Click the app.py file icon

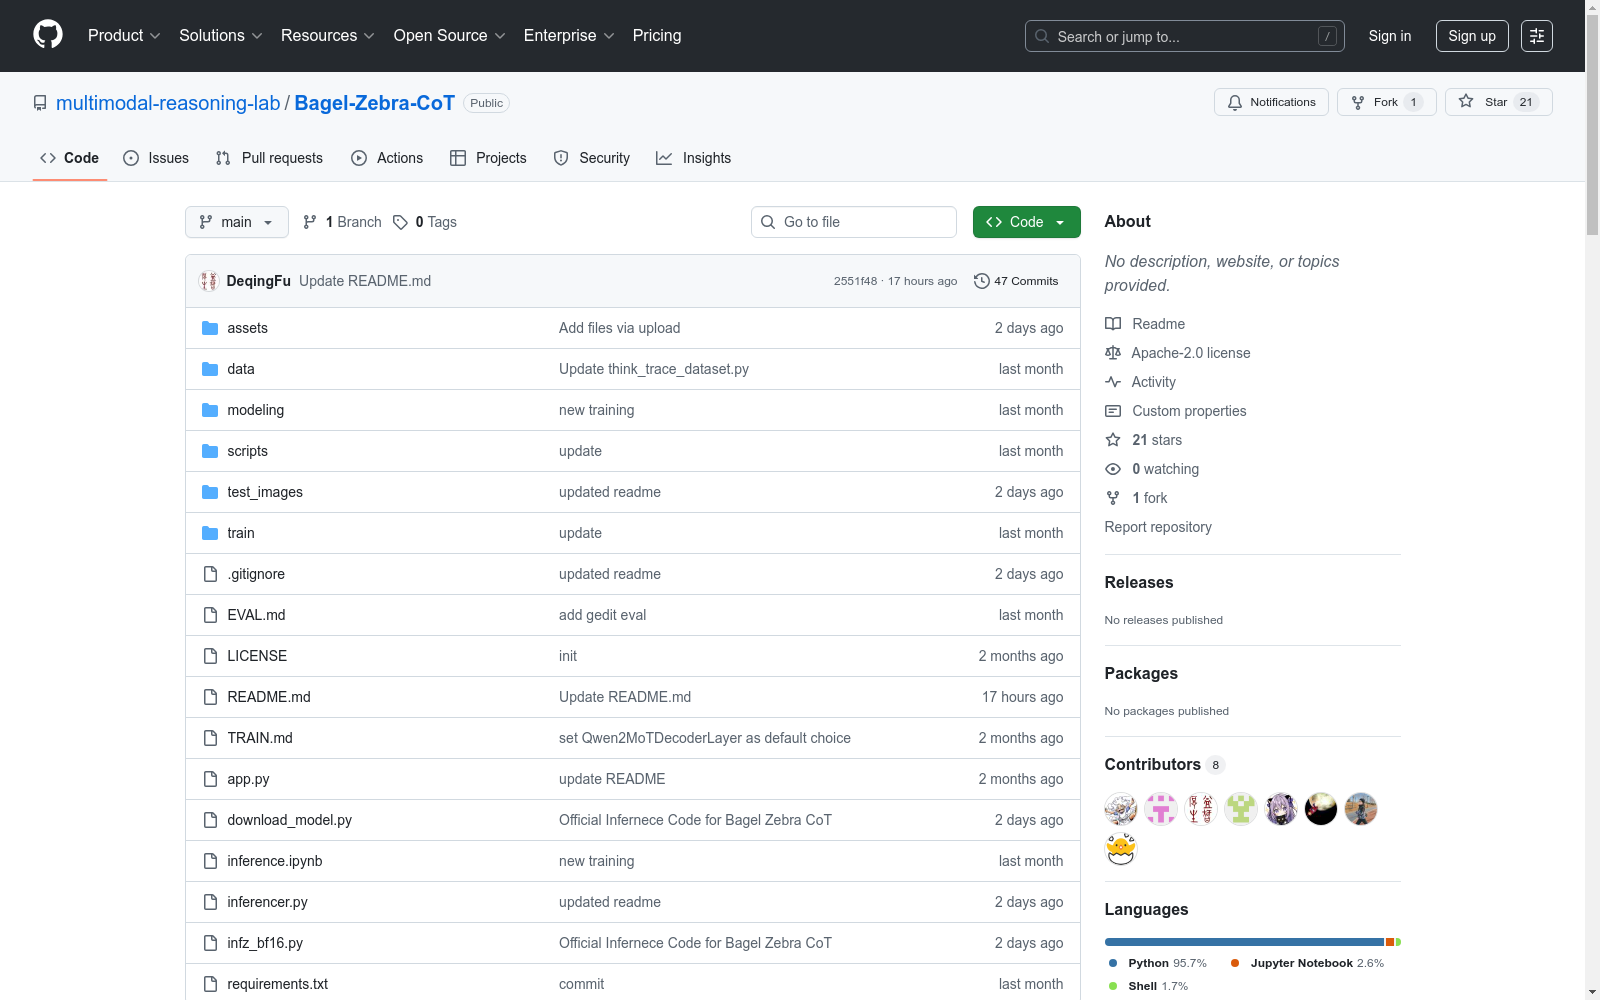coord(210,779)
